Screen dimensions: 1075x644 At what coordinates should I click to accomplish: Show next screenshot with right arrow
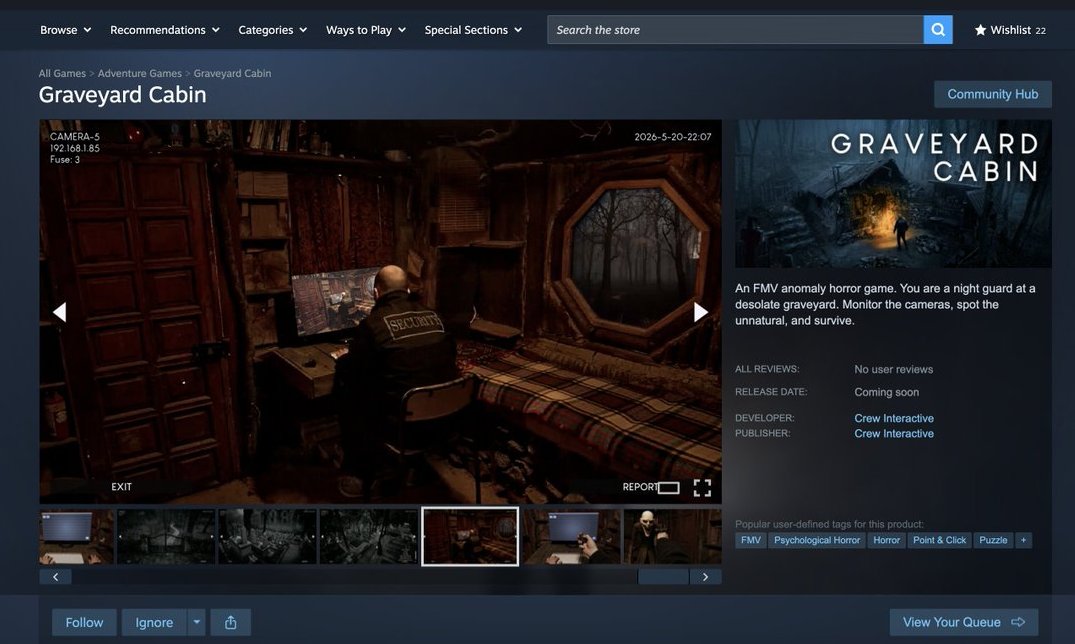click(x=700, y=312)
